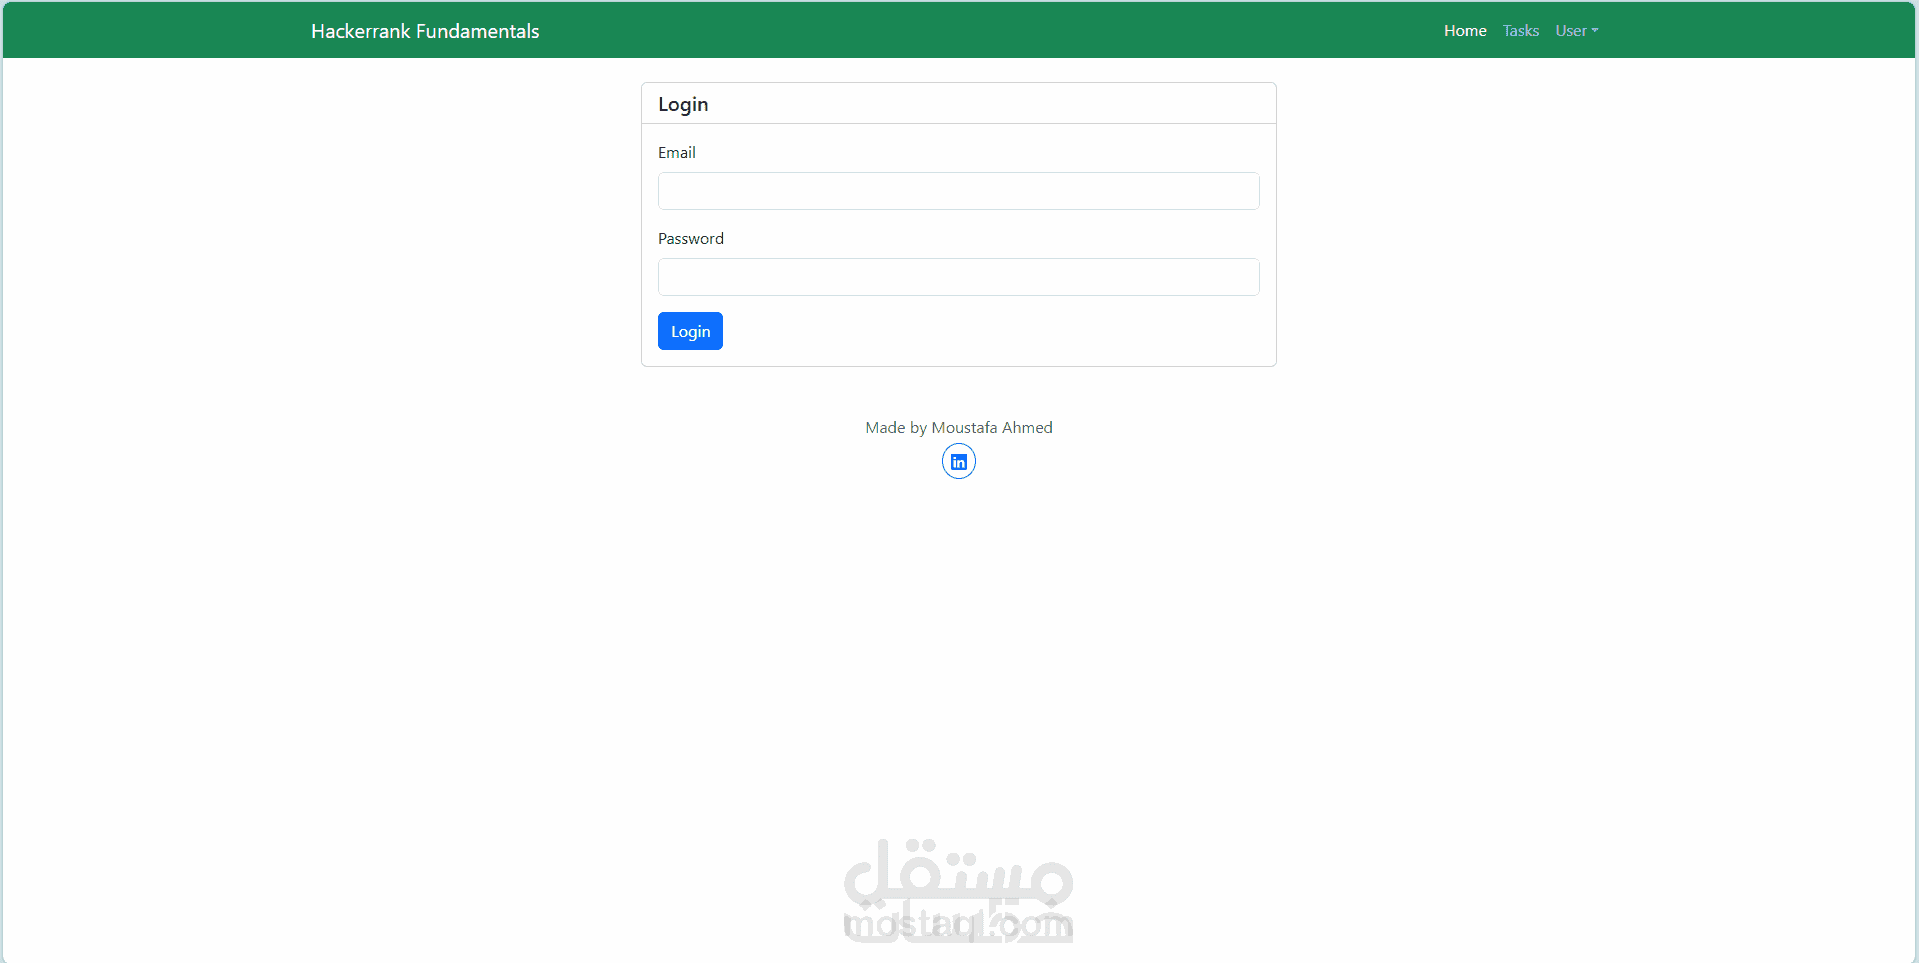This screenshot has width=1919, height=963.
Task: Click the word Hackerrank in navbar
Action: click(361, 31)
